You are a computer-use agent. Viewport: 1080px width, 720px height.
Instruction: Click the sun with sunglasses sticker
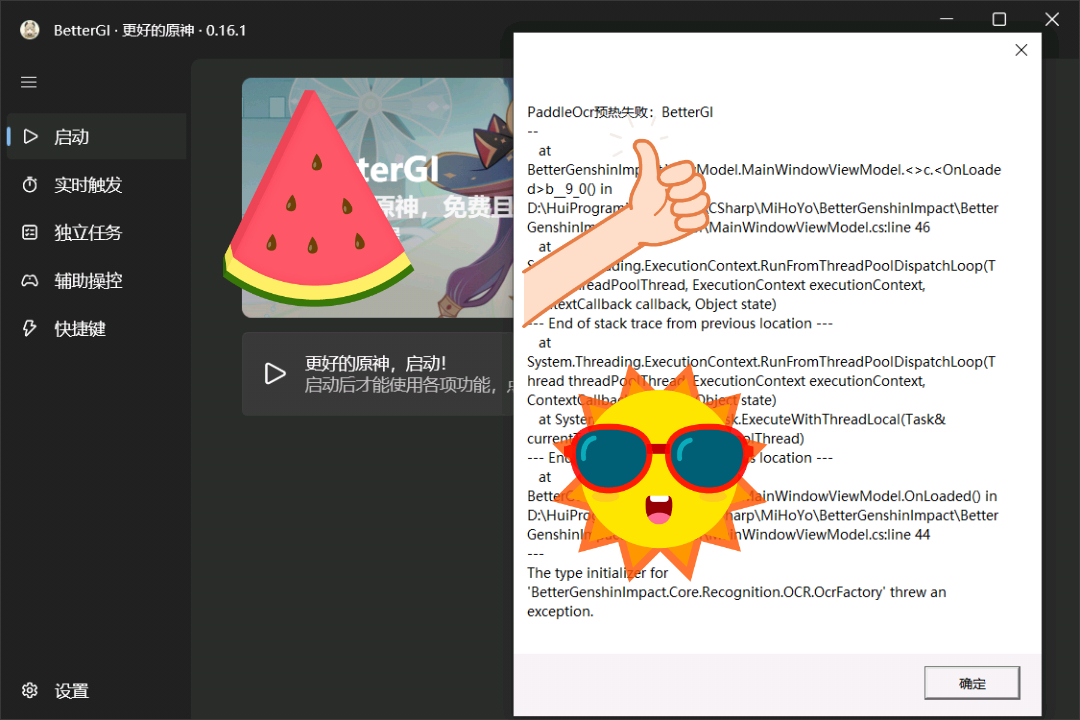click(657, 466)
